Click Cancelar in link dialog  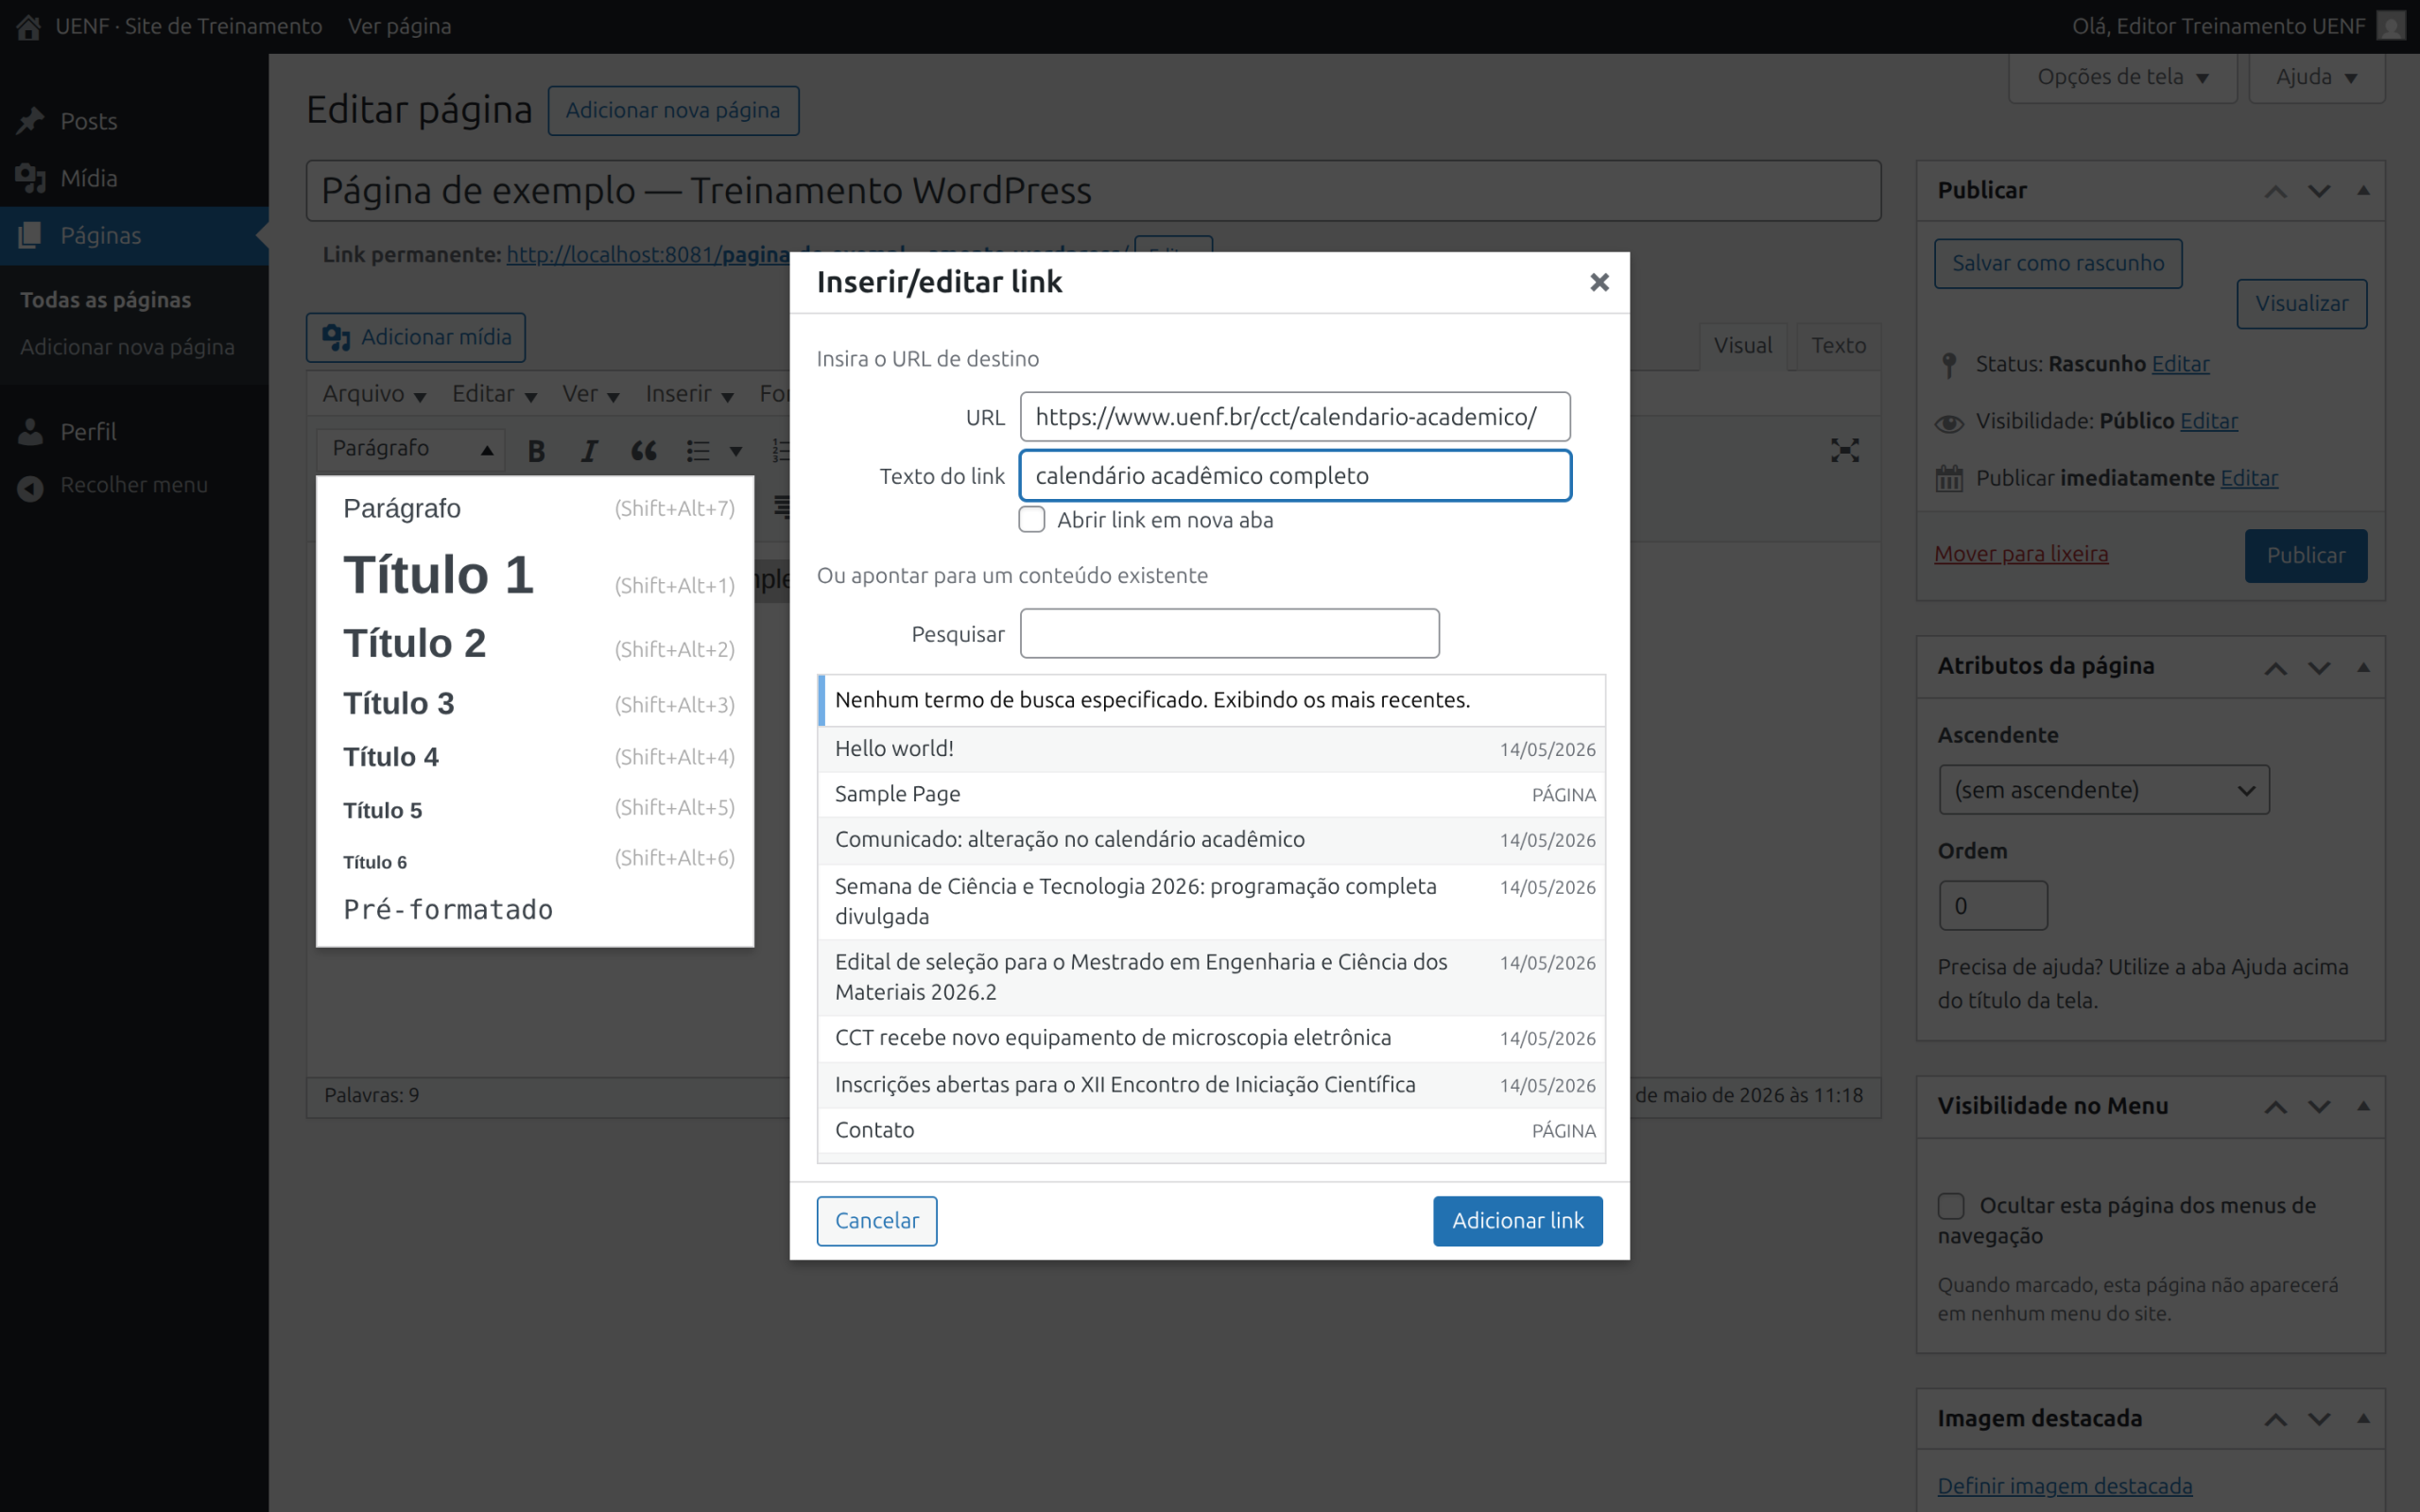pos(877,1221)
